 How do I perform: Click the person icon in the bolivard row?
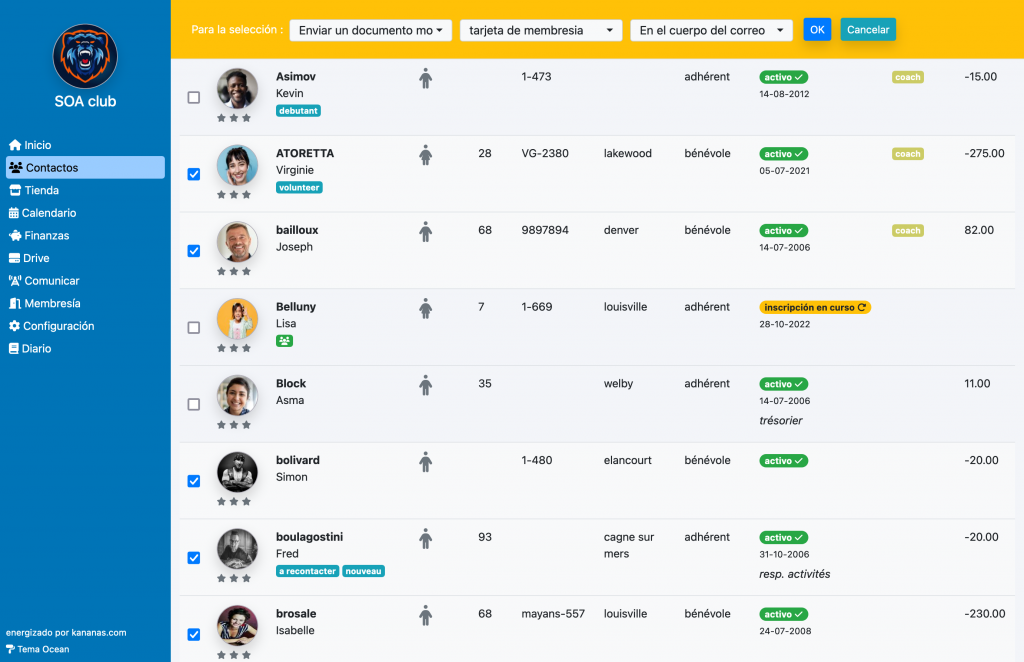click(x=425, y=462)
